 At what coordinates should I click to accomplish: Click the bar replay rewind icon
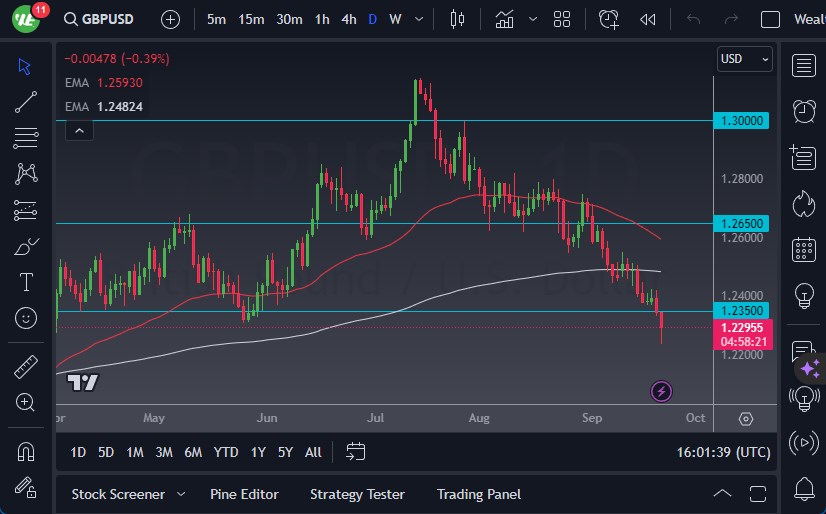point(648,19)
